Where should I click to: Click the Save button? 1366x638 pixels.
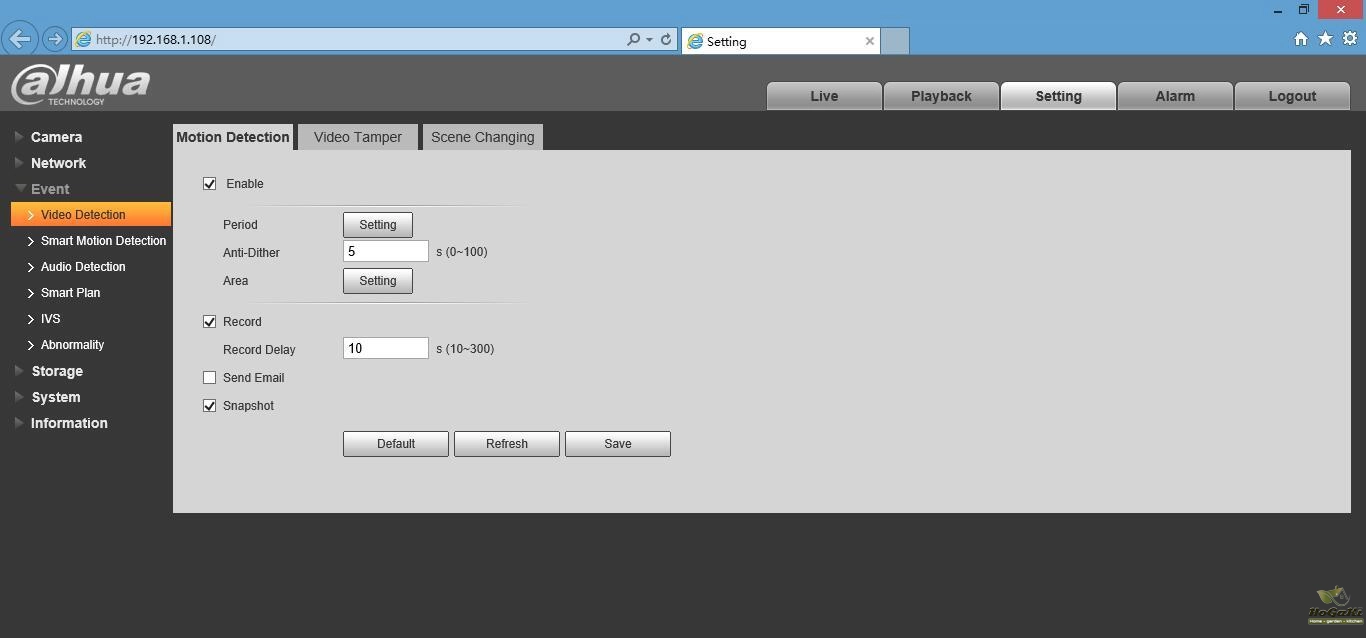(617, 444)
